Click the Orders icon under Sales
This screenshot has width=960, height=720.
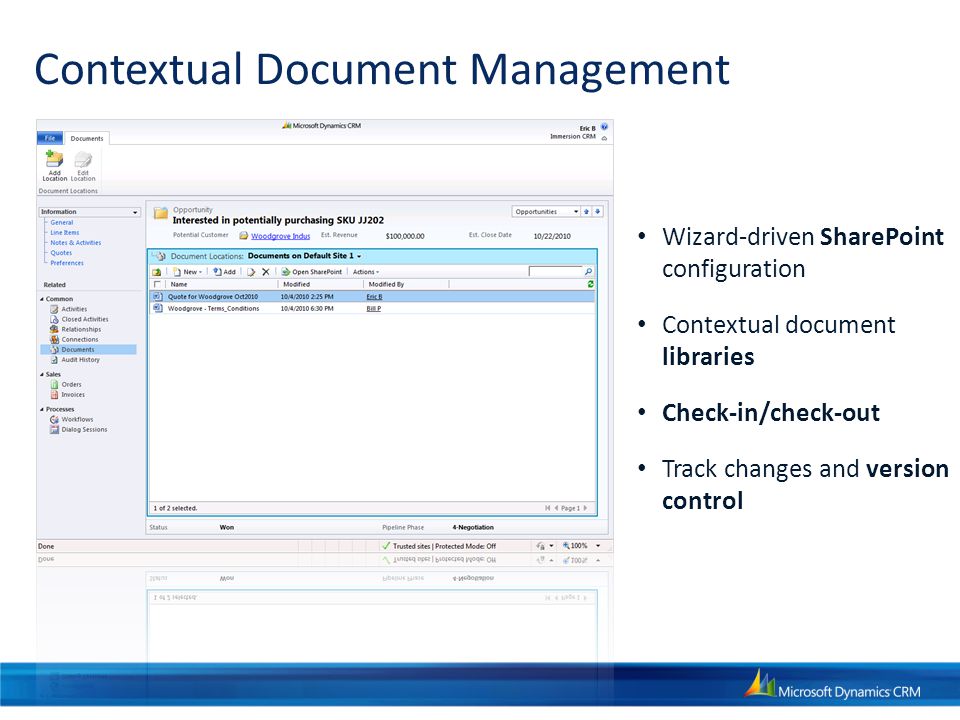pyautogui.click(x=54, y=384)
